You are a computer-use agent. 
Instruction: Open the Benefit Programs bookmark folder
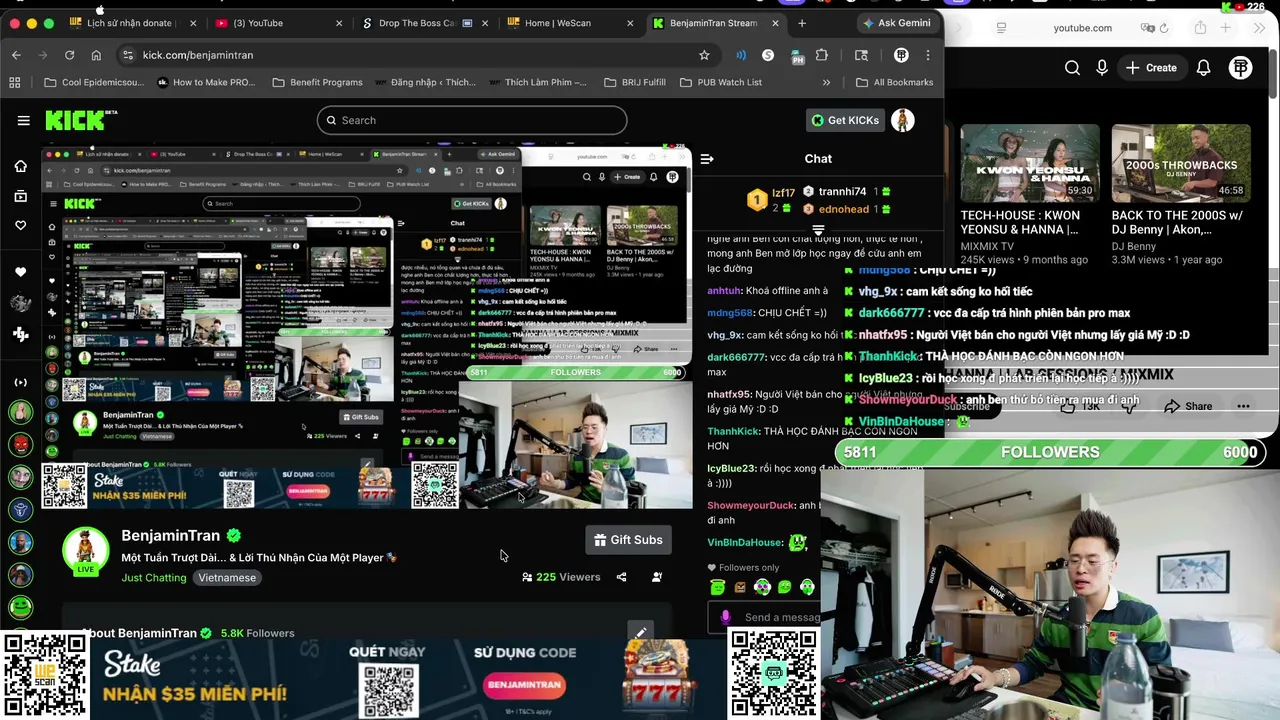(x=317, y=82)
